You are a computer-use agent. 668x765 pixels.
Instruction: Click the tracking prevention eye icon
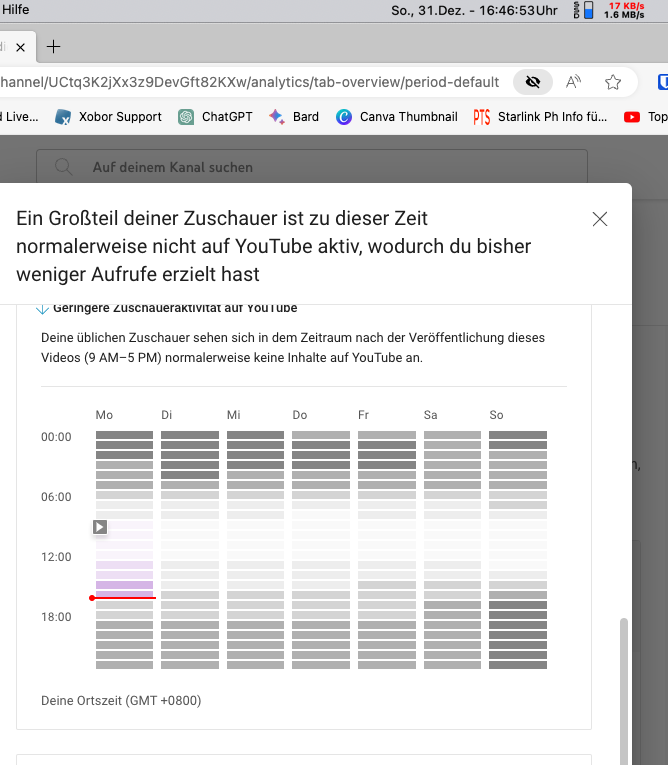533,82
